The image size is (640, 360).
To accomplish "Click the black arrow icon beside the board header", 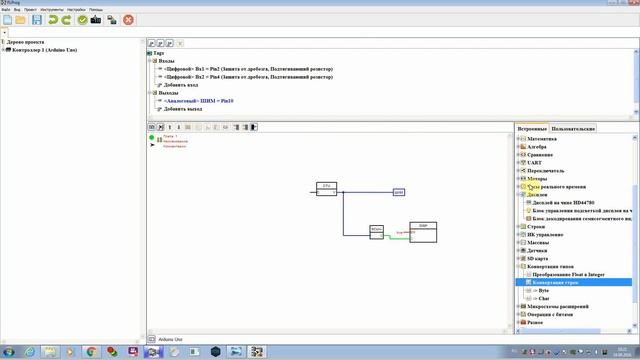I will click(x=152, y=145).
